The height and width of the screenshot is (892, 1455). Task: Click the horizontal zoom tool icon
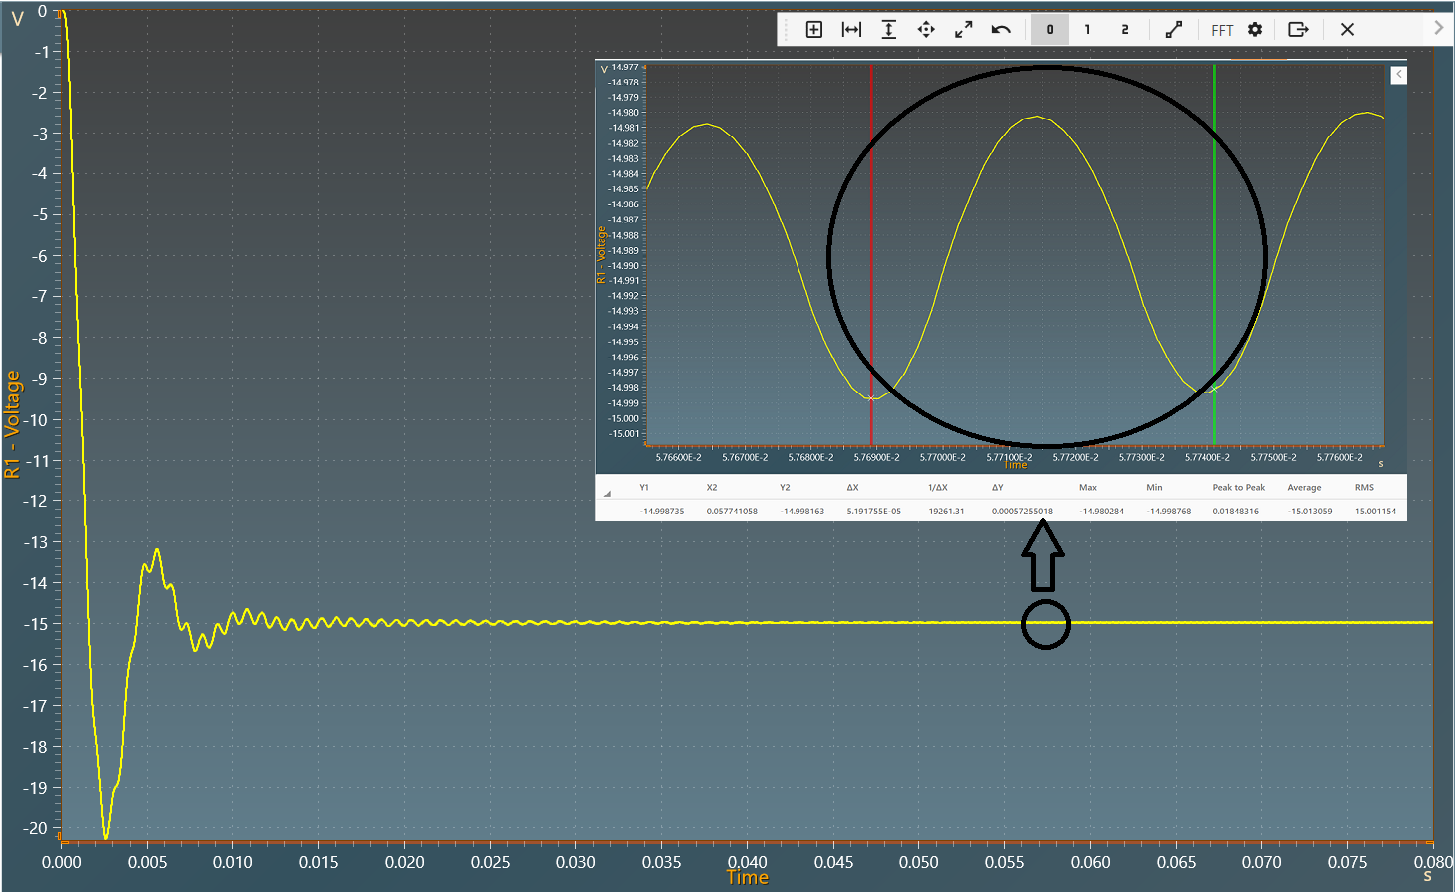(851, 30)
